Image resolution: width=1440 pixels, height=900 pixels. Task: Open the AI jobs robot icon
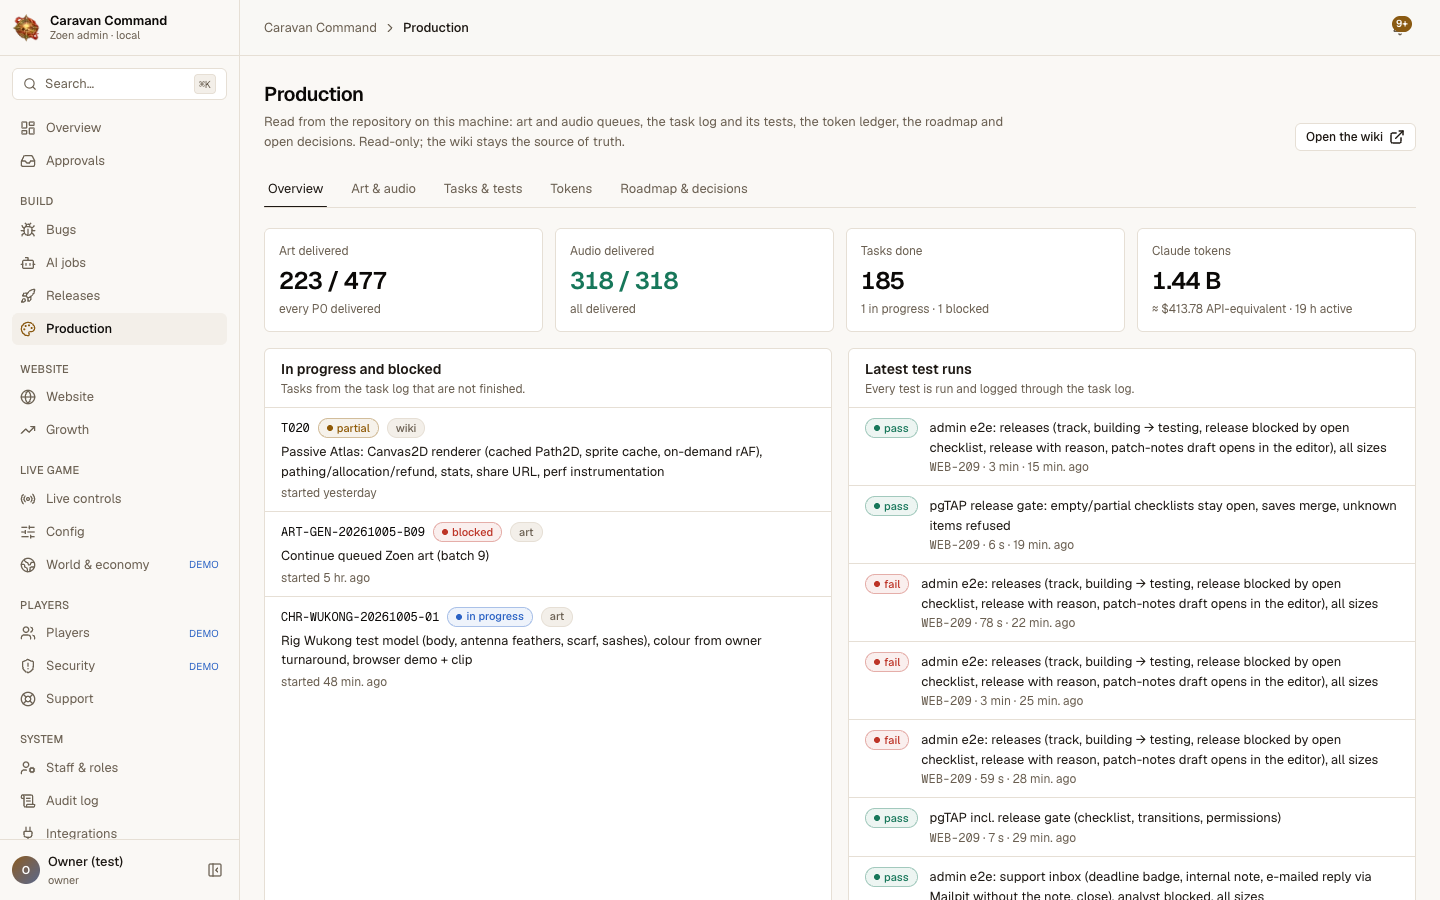[28, 263]
